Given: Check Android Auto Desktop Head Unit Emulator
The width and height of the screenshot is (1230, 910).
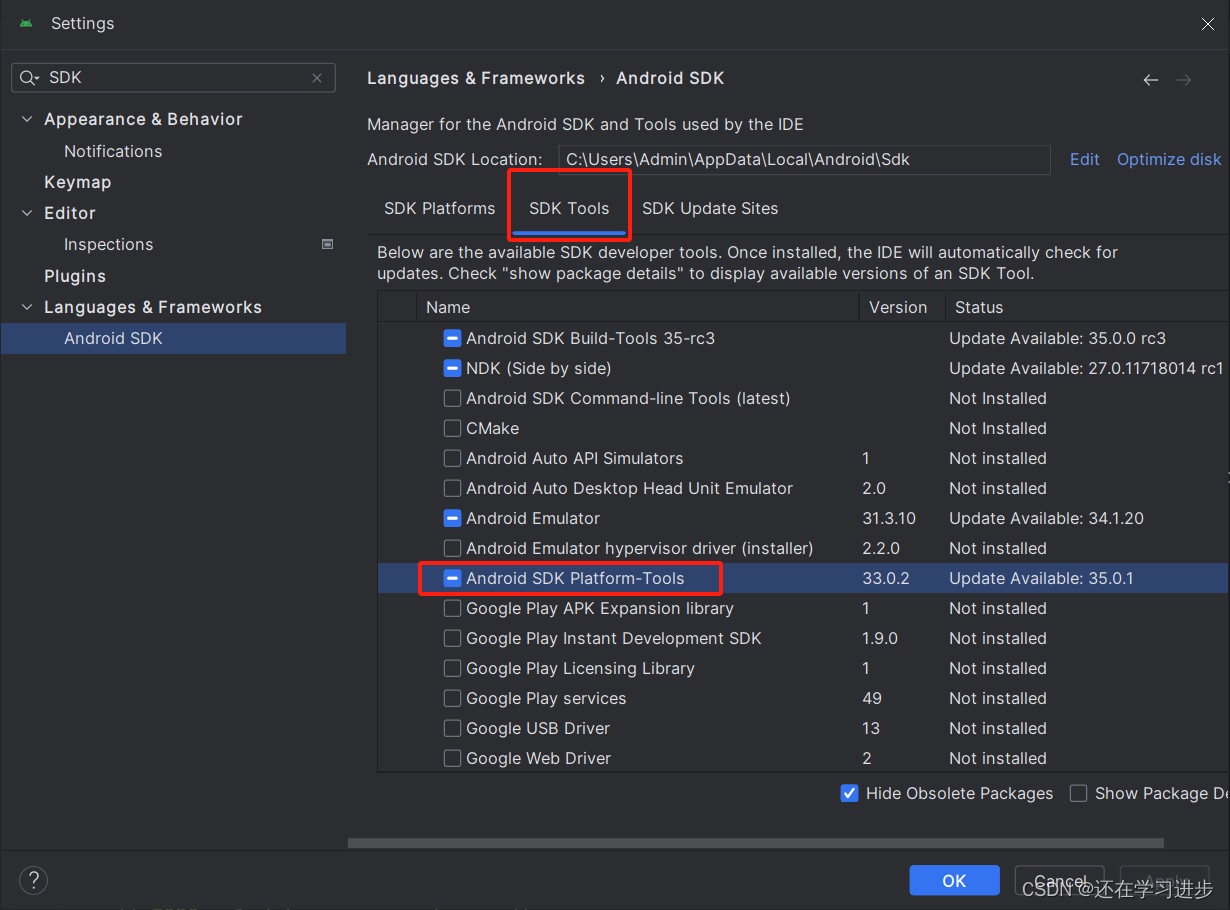Looking at the screenshot, I should coord(452,488).
